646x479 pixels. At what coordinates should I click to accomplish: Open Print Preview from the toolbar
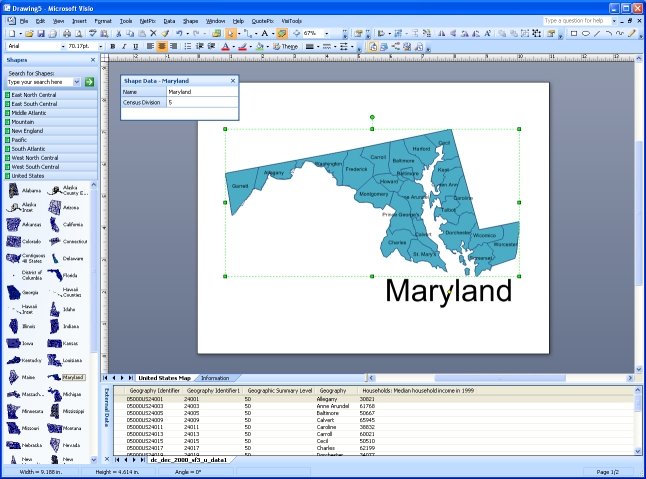(78, 34)
